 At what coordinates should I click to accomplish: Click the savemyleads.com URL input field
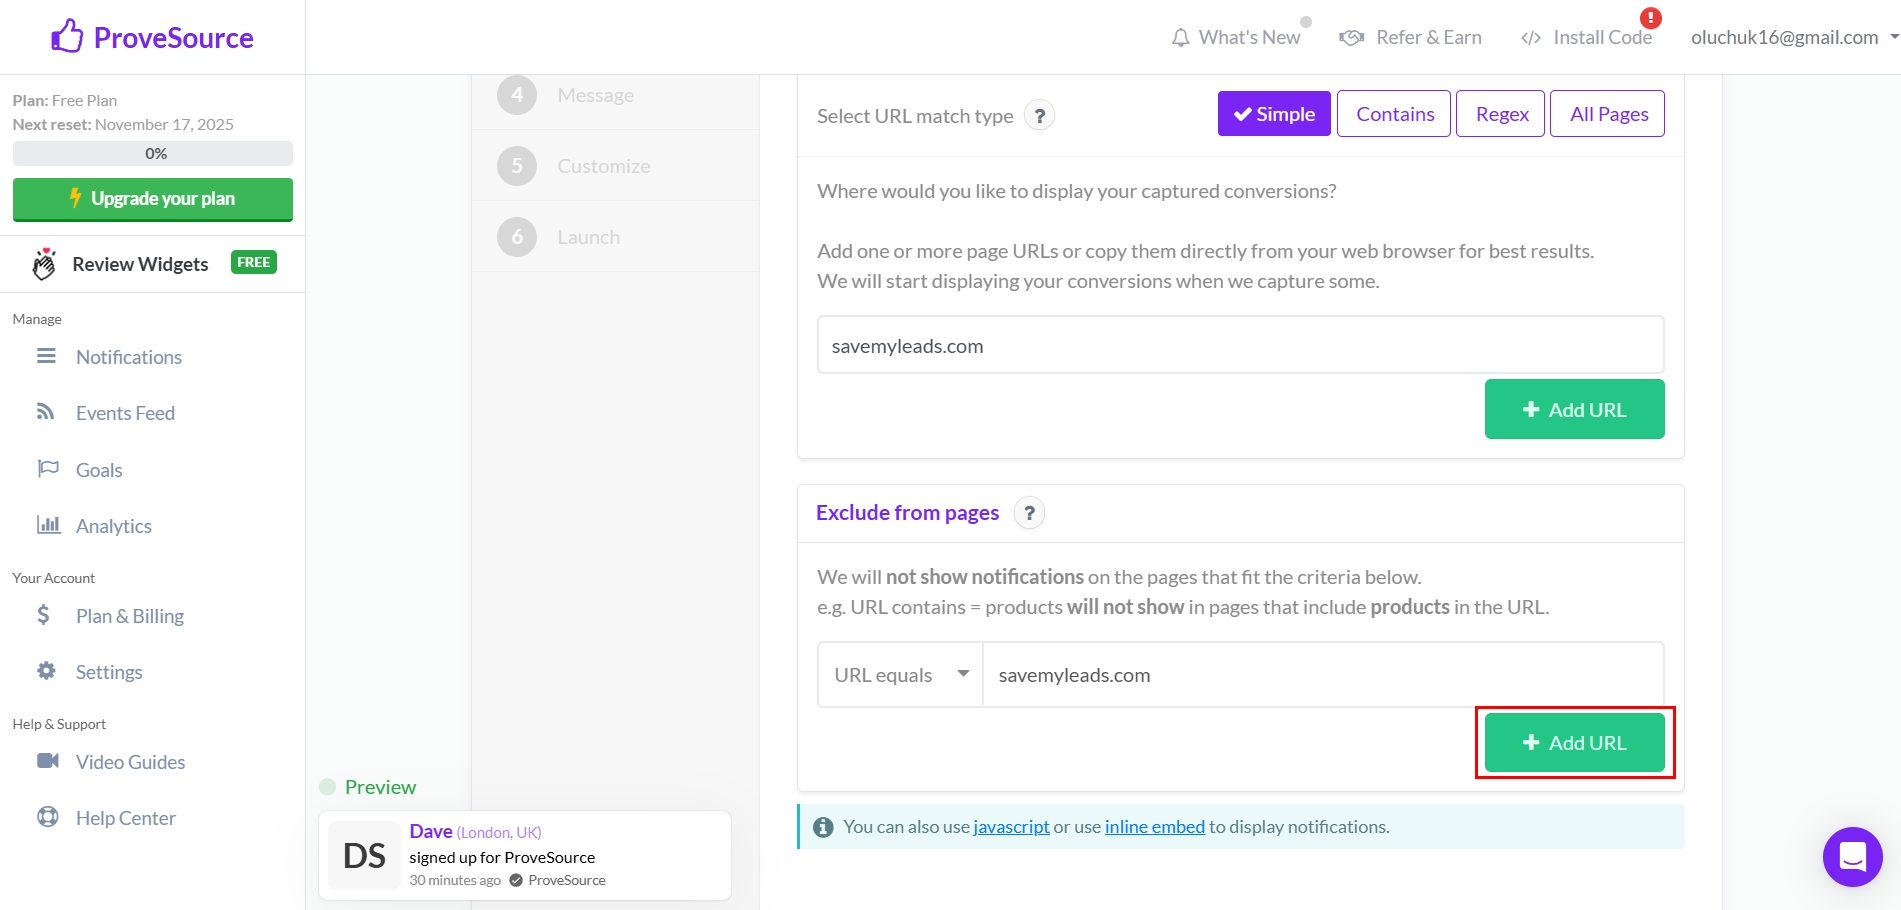click(1240, 345)
